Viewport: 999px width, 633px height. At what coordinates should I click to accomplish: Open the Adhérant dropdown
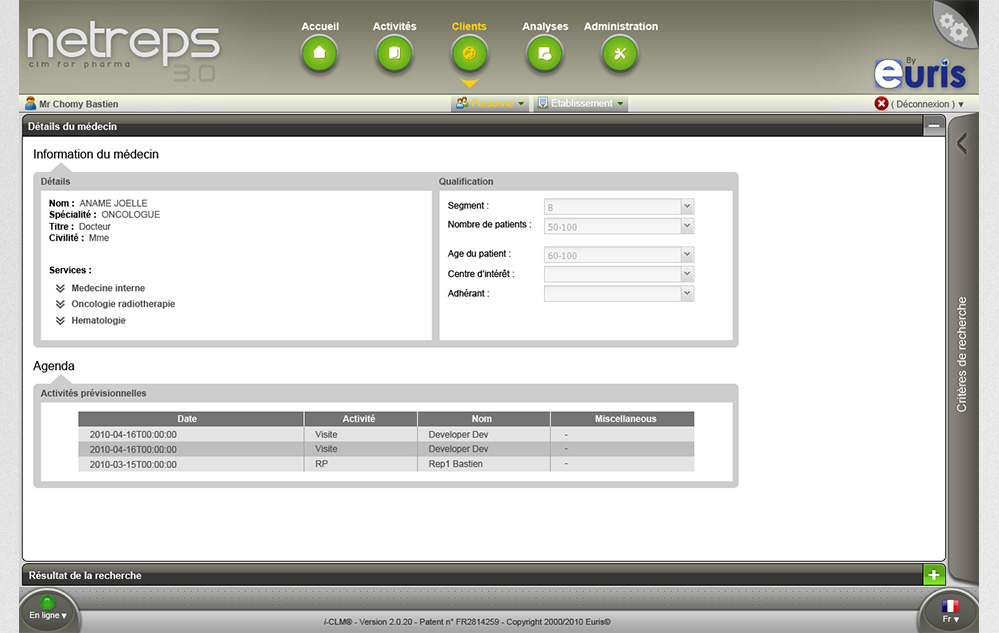click(687, 294)
